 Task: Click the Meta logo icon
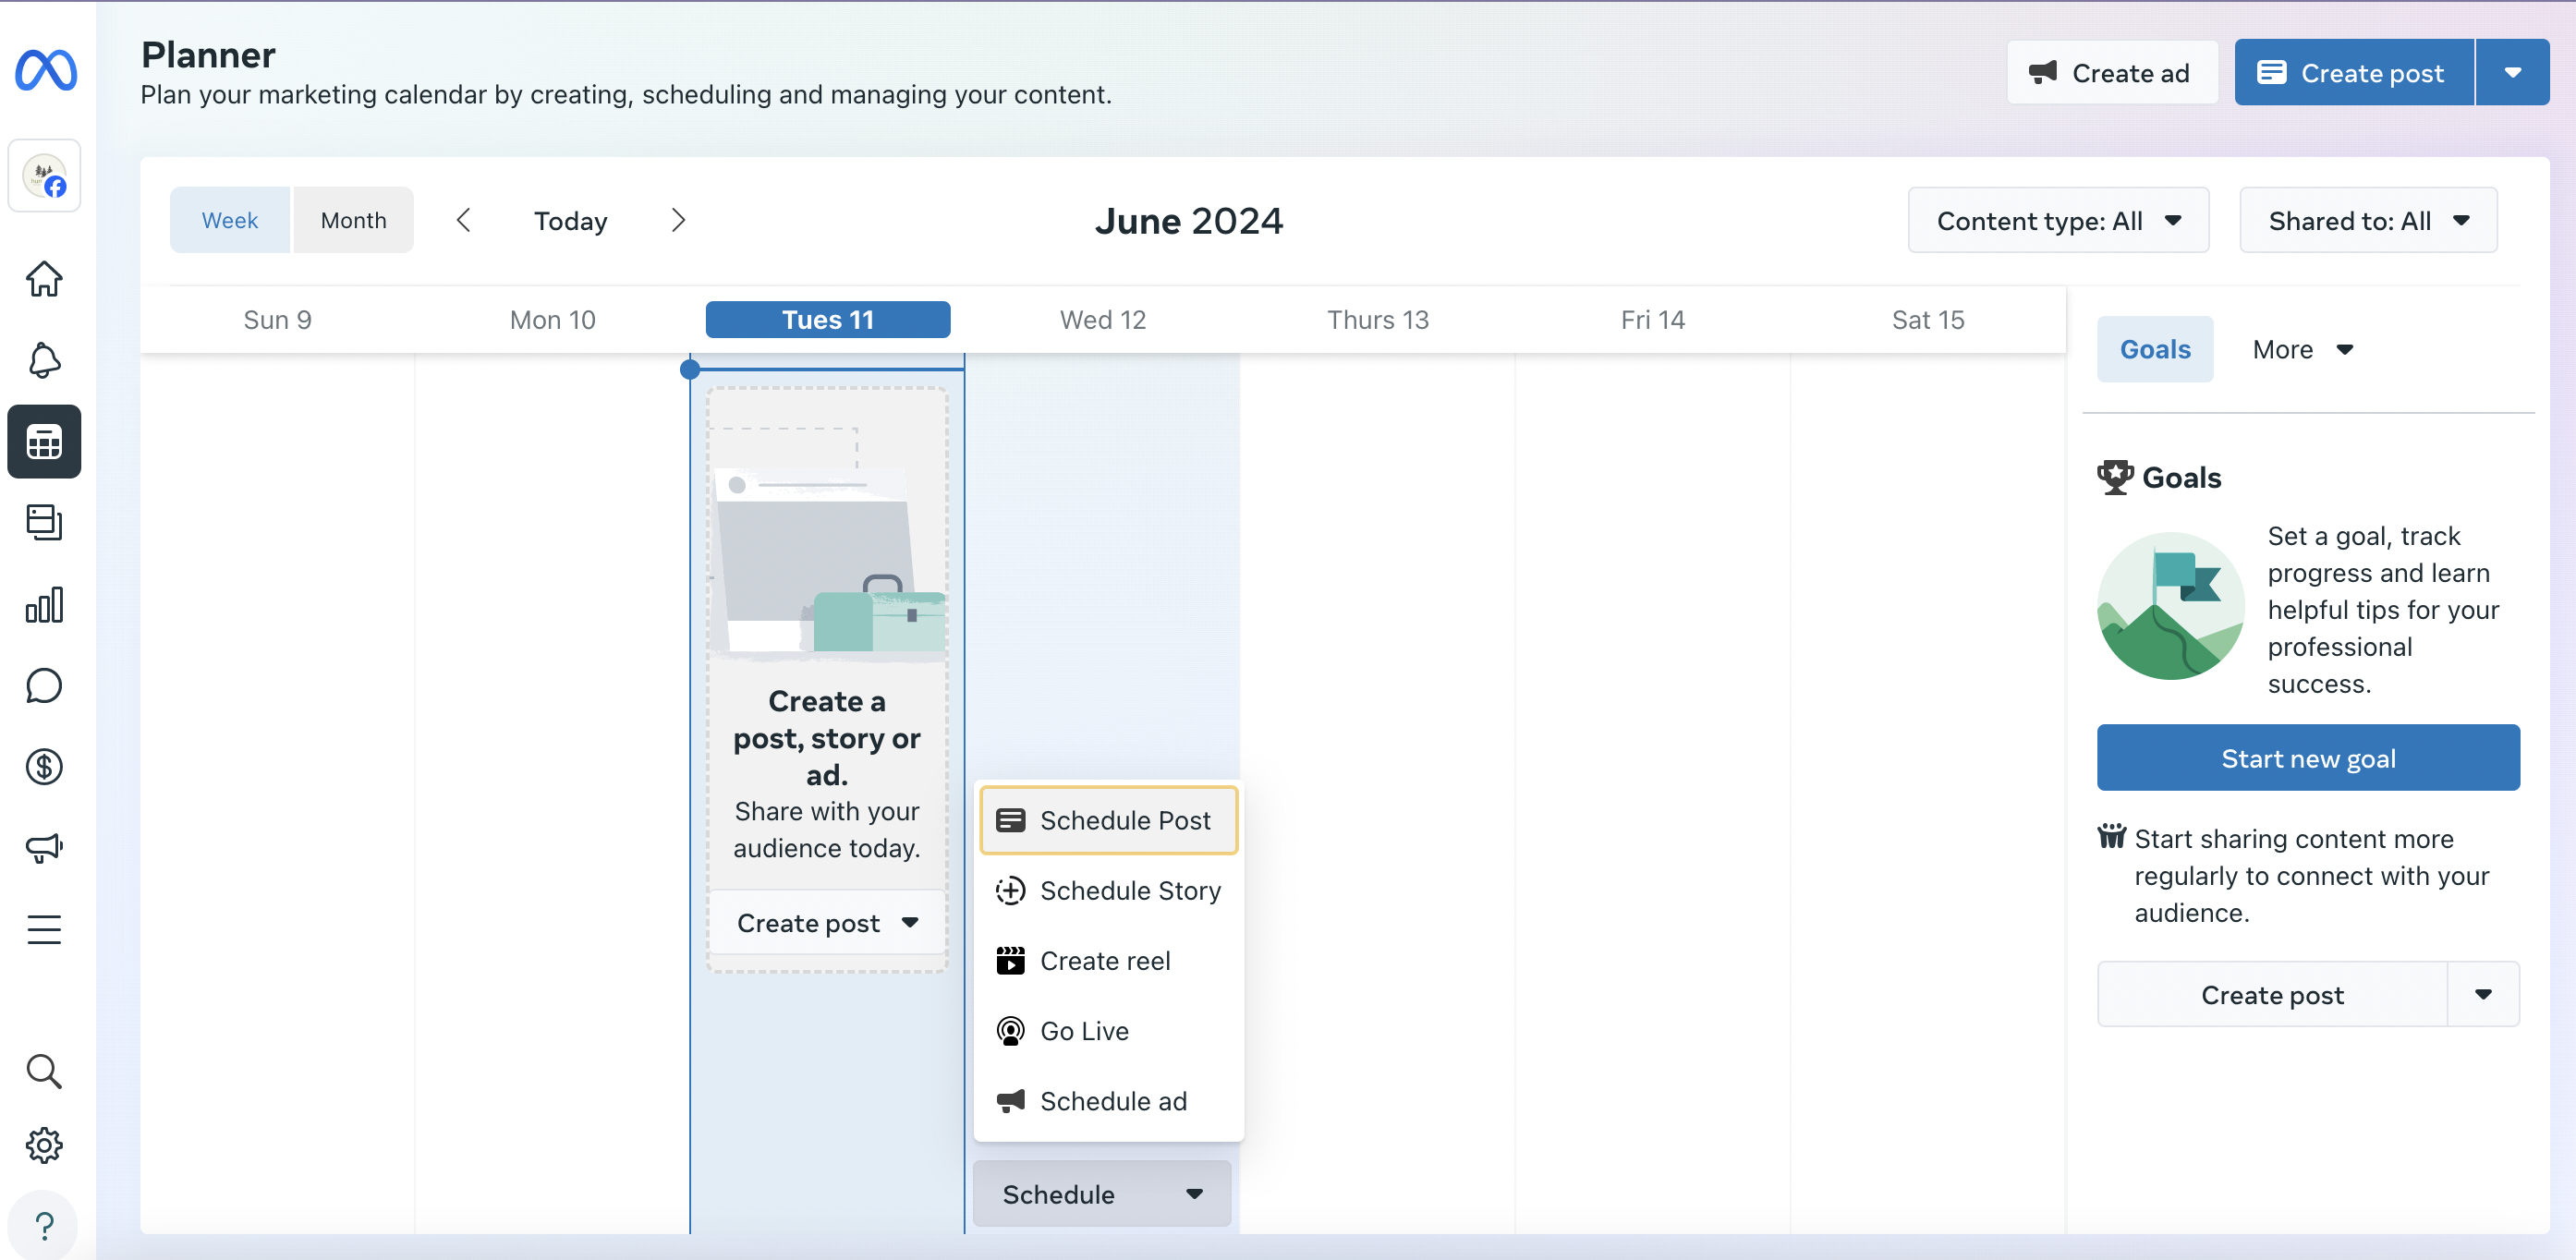point(46,70)
